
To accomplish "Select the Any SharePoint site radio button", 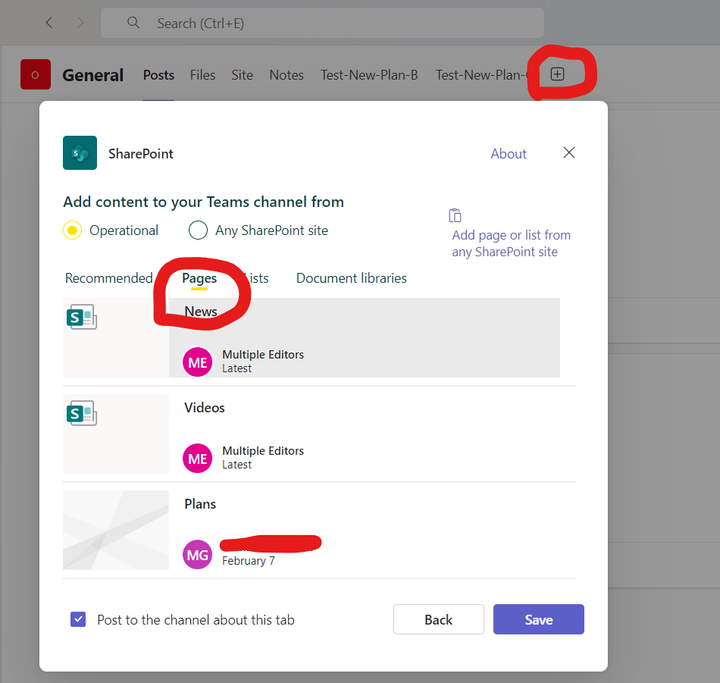I will coord(198,230).
